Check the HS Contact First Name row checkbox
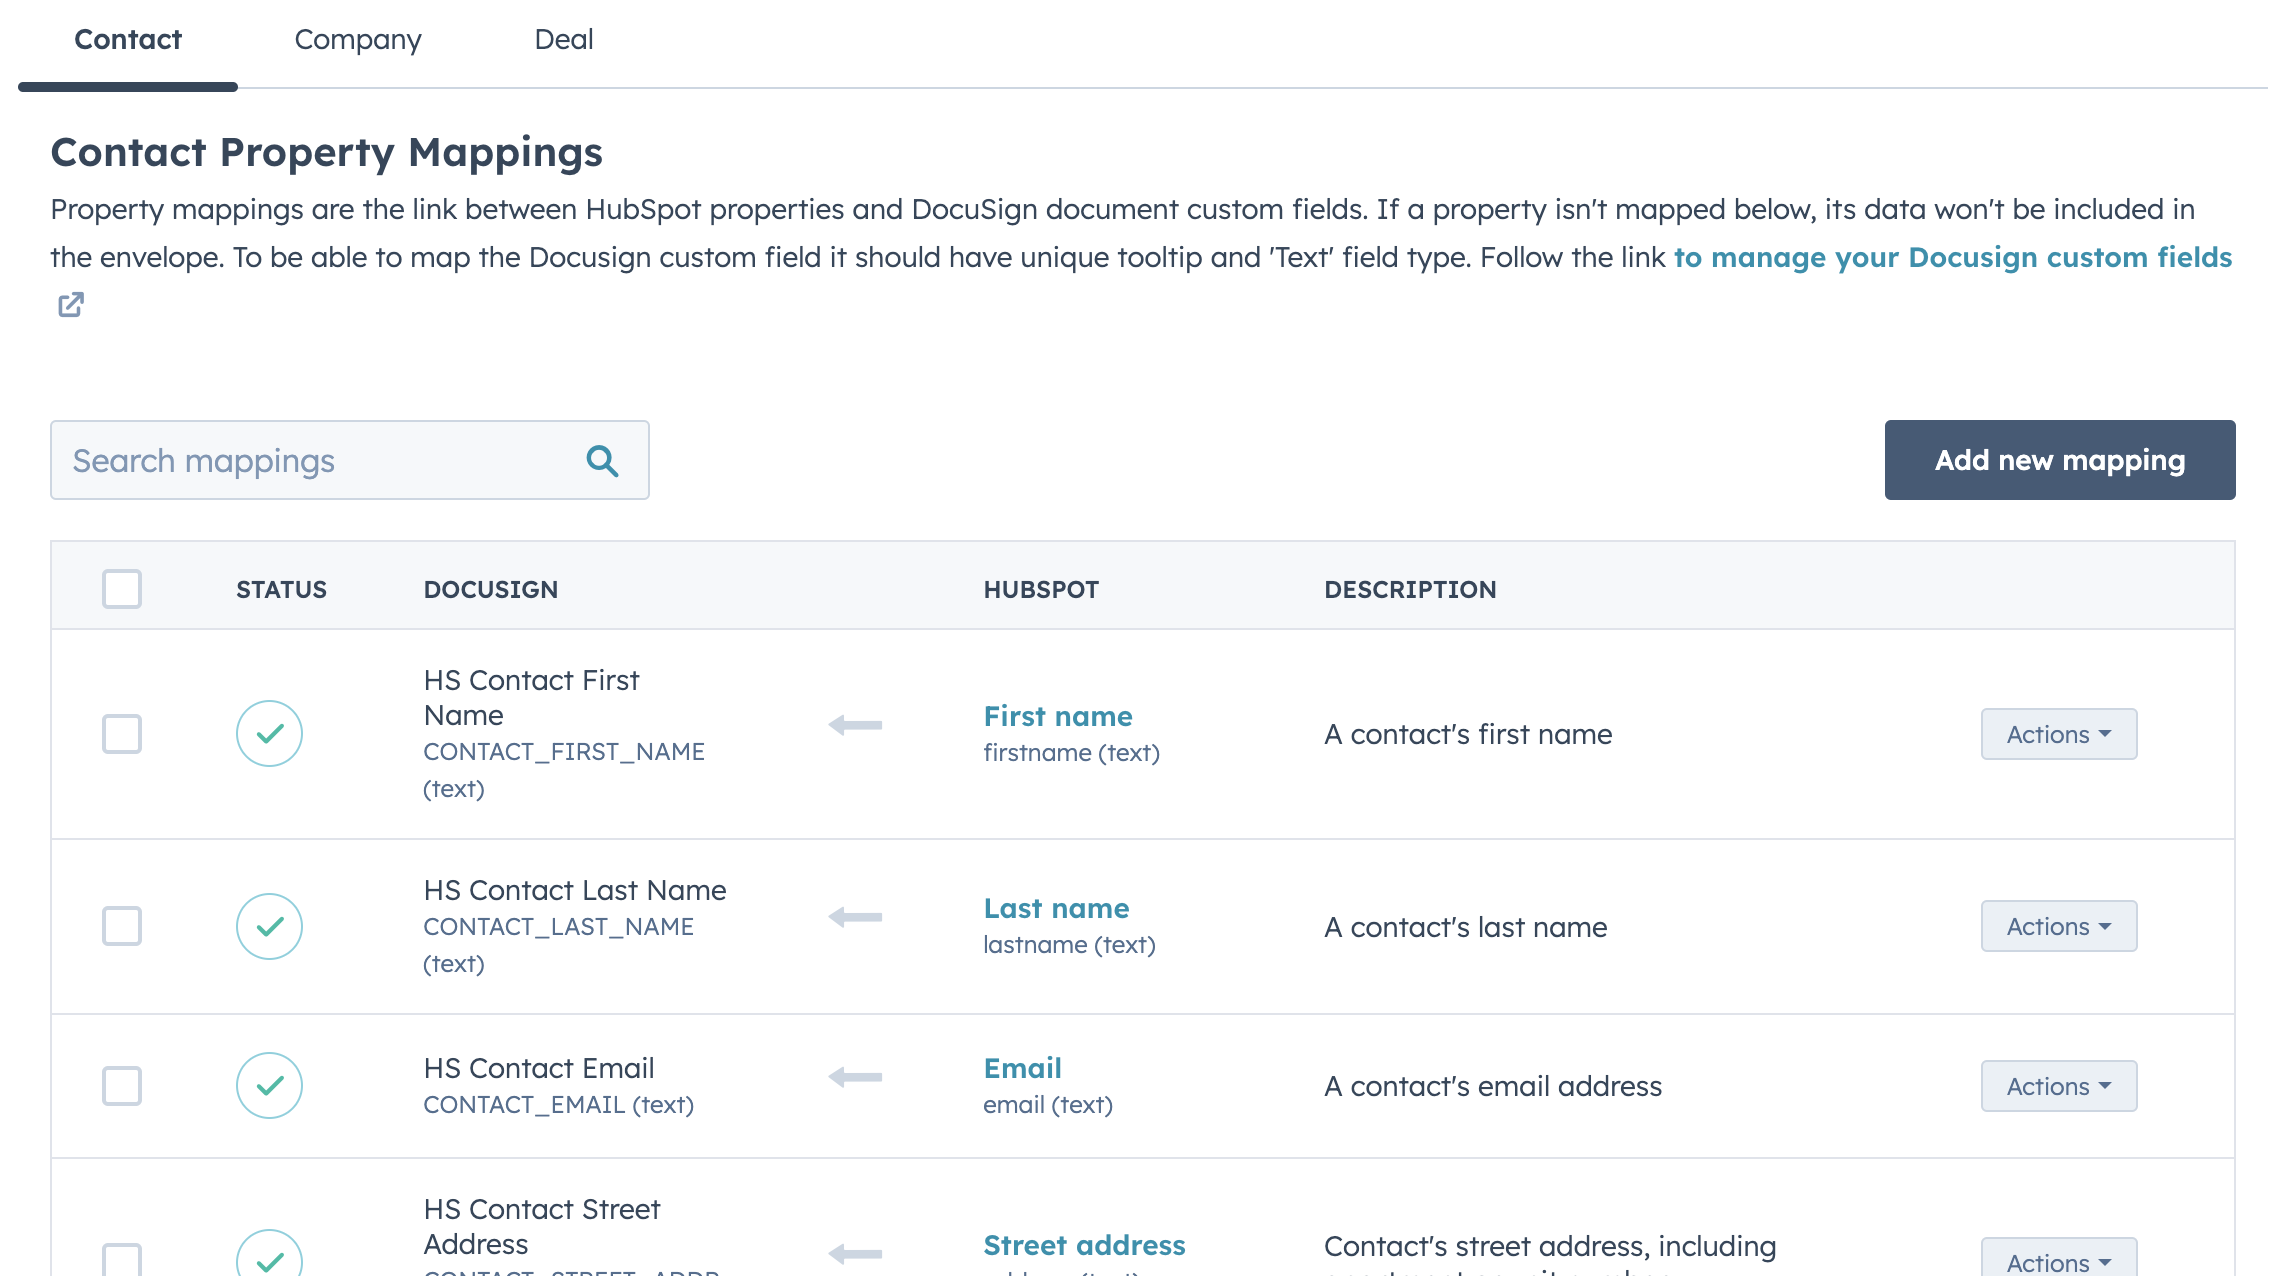Screen dimensions: 2269x1276 tap(122, 734)
